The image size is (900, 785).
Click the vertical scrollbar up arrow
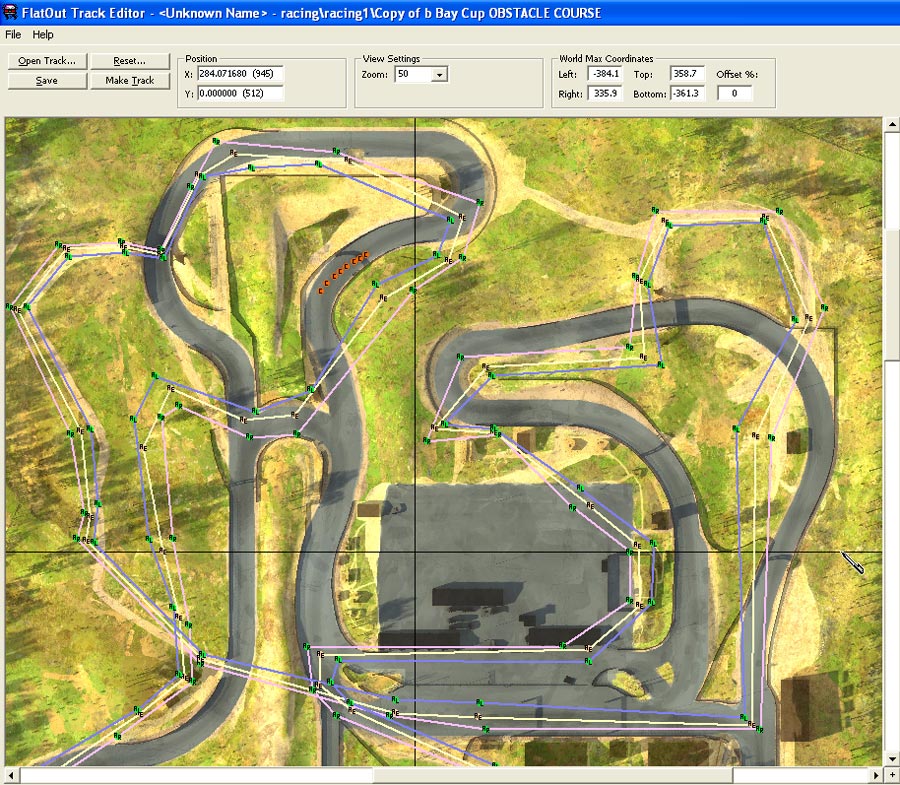pyautogui.click(x=892, y=124)
